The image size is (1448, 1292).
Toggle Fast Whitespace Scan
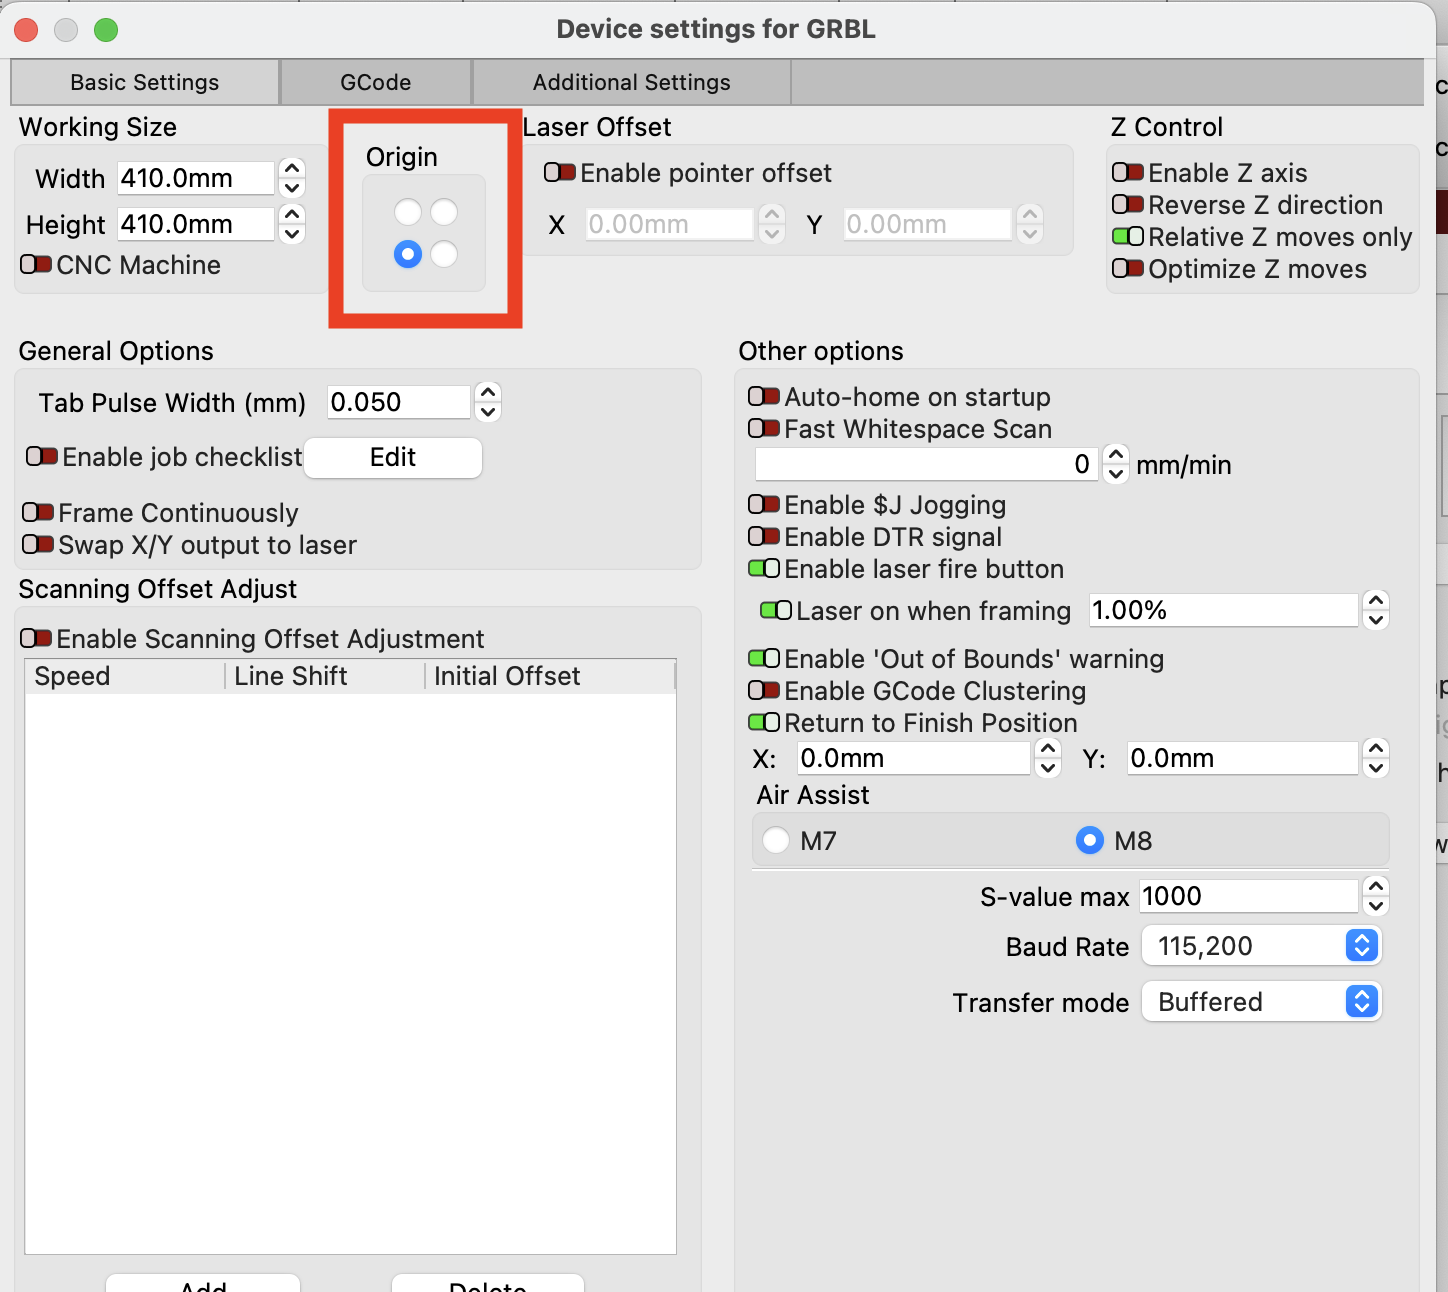click(764, 429)
